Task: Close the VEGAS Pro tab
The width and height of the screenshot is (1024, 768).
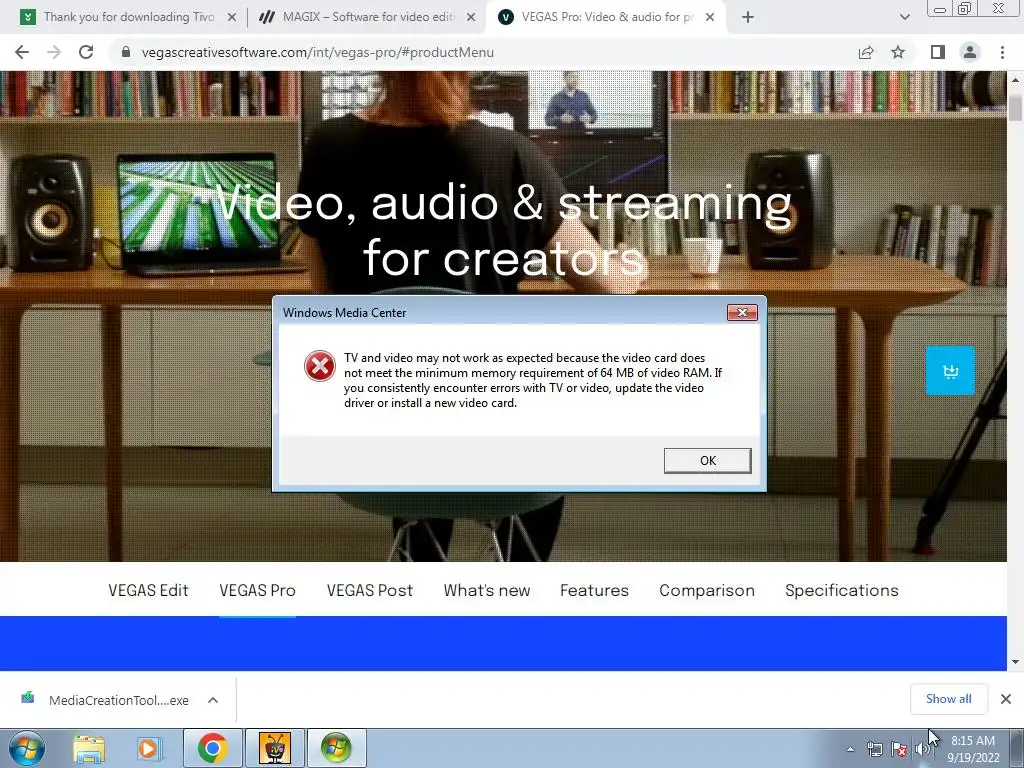Action: [710, 18]
